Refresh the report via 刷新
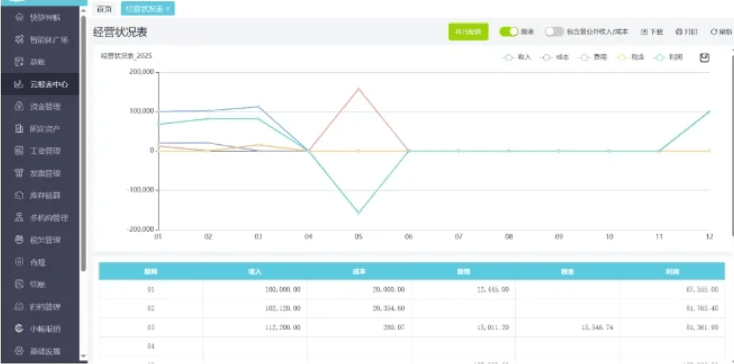734x364 pixels. click(721, 32)
